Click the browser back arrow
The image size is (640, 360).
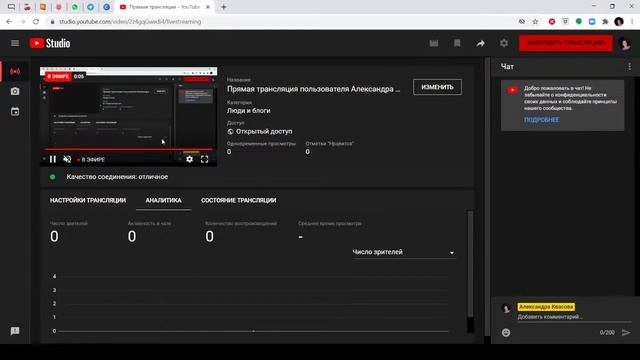click(x=9, y=22)
